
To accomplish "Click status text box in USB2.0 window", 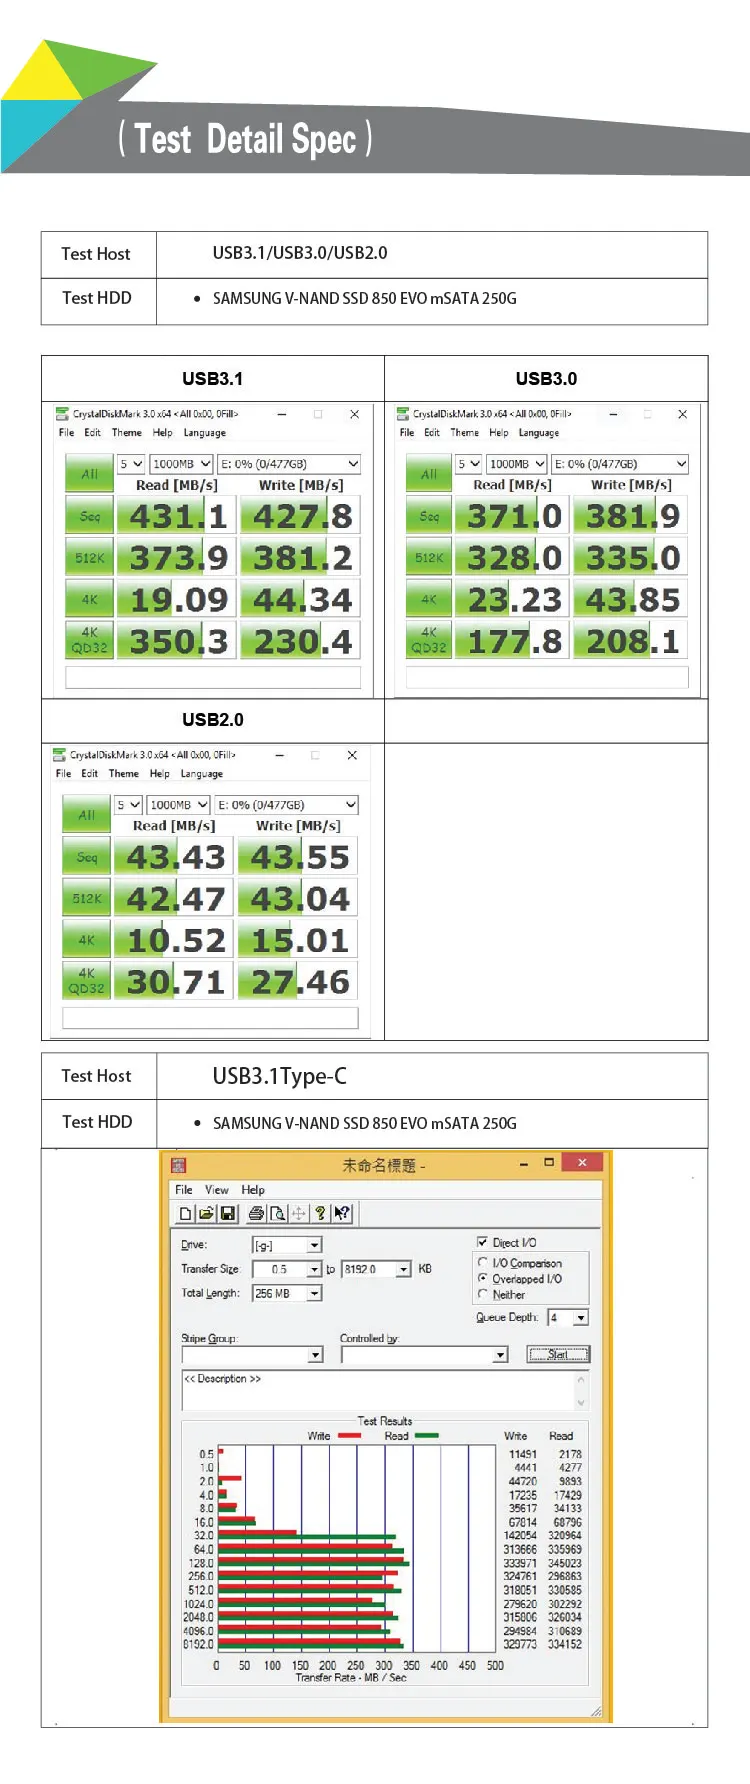I will (x=210, y=1018).
